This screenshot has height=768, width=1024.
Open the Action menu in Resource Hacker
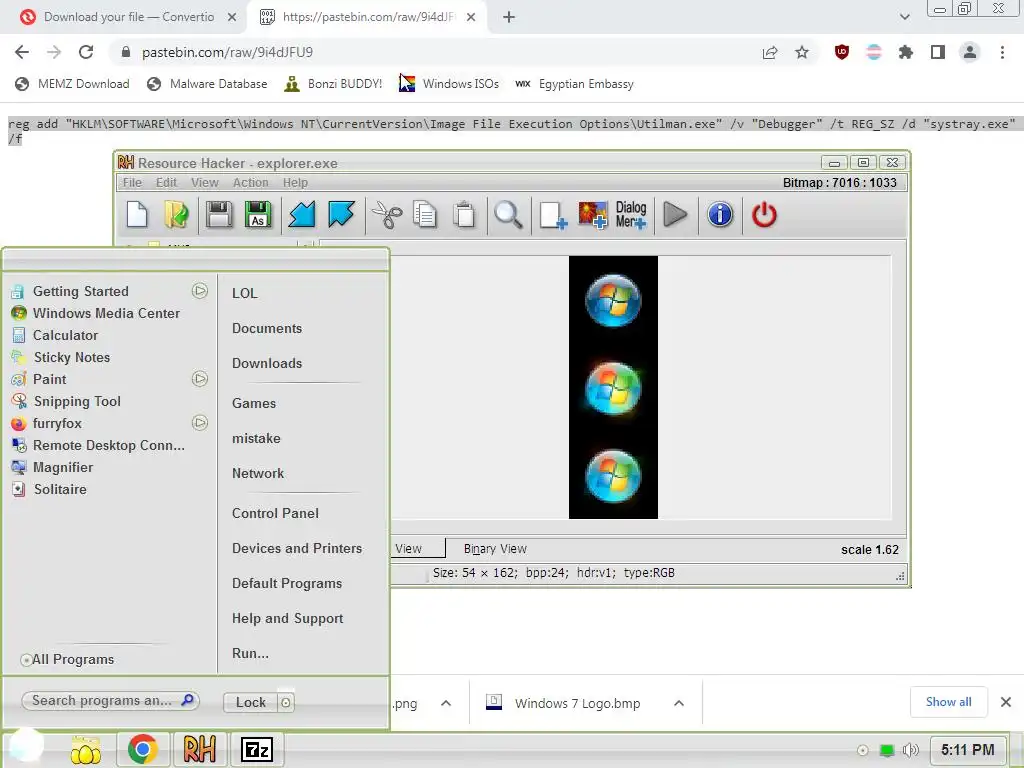click(x=251, y=183)
